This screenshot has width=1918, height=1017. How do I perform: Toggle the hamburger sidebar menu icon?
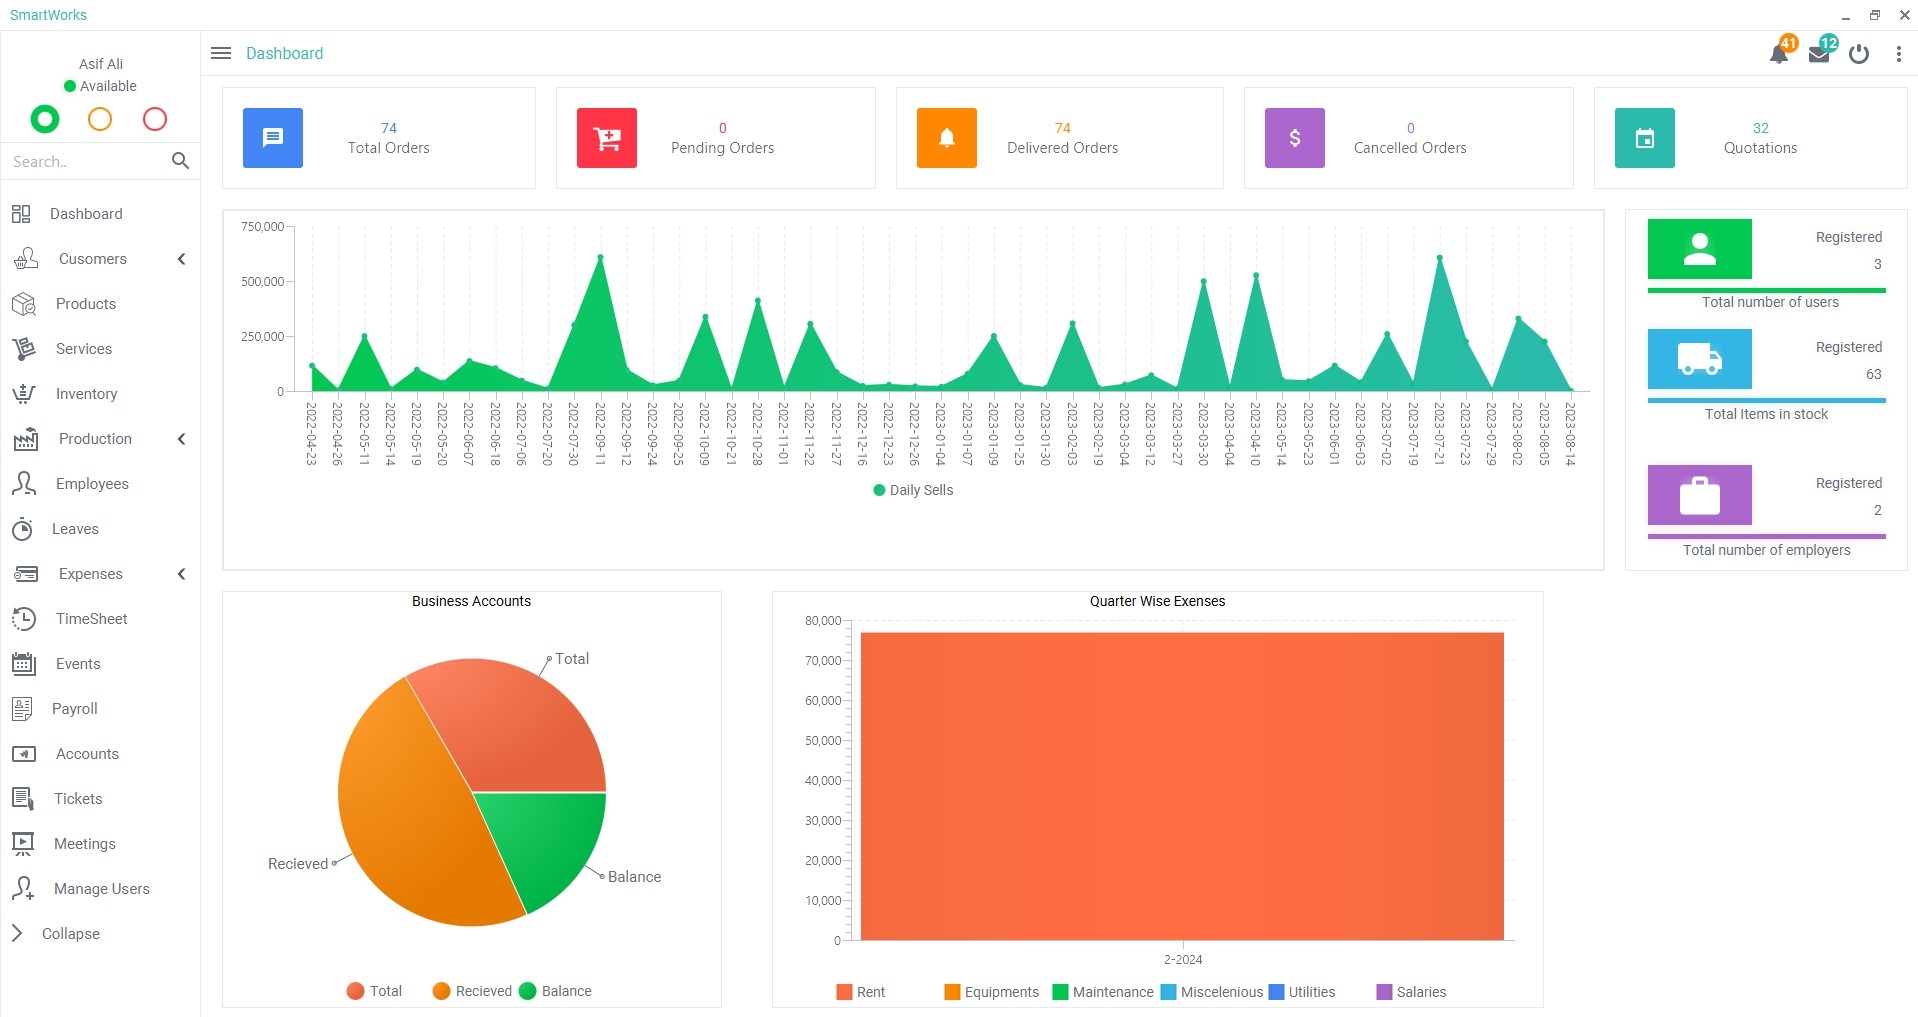[221, 53]
